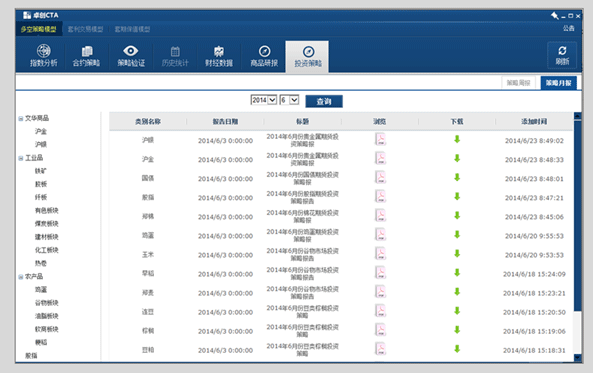Screen dimensions: 593x373
Task: Open the 公告 announcements link
Action: (x=568, y=28)
